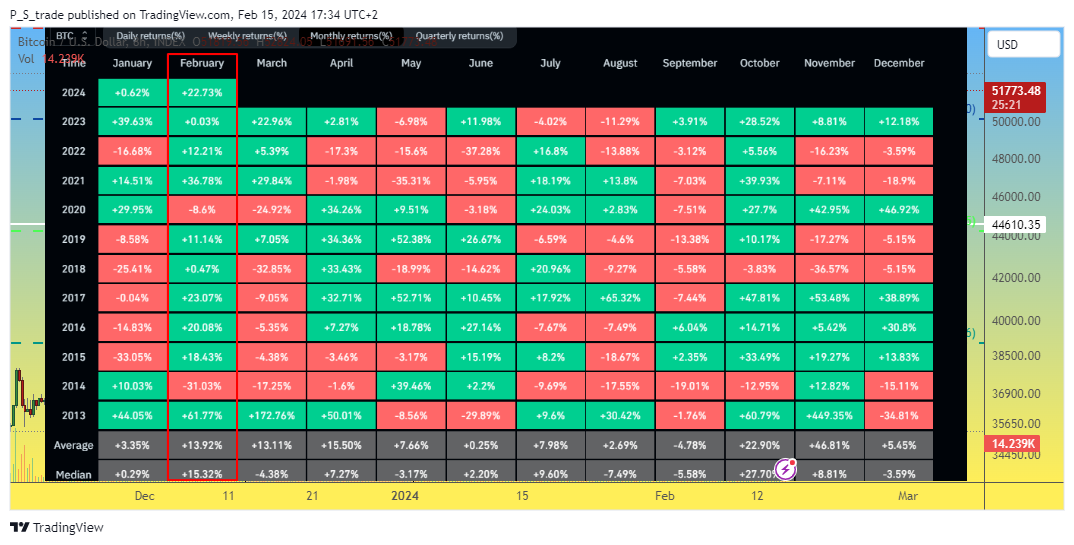The image size is (1074, 545).
Task: Click the red 14.239K volume label on price axis
Action: click(1014, 444)
